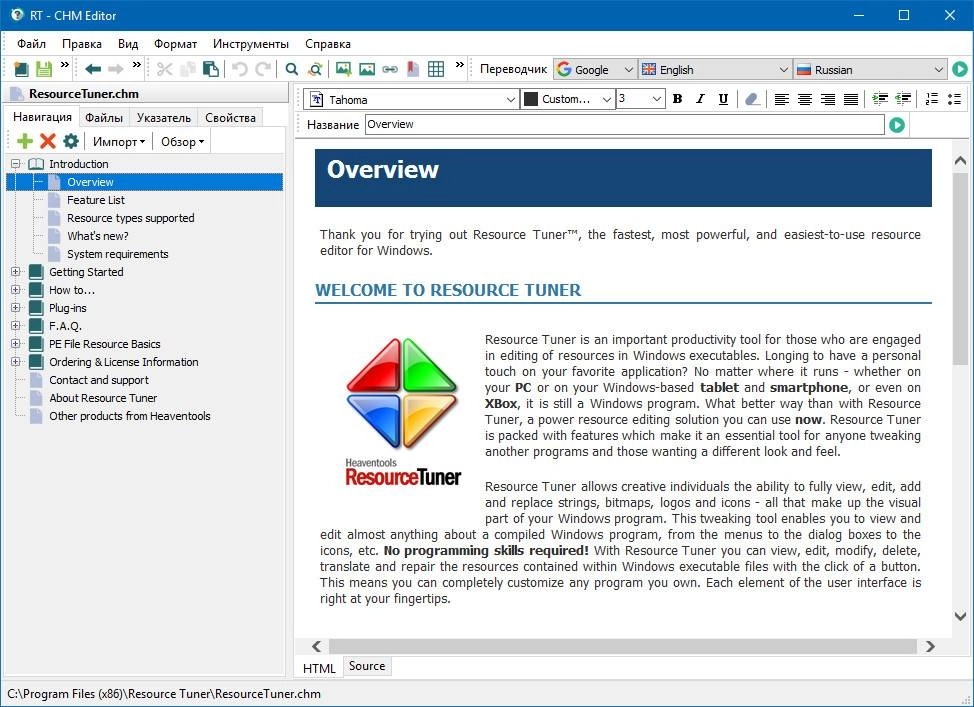This screenshot has height=707, width=974.
Task: Insert a table with the grid icon
Action: [436, 69]
